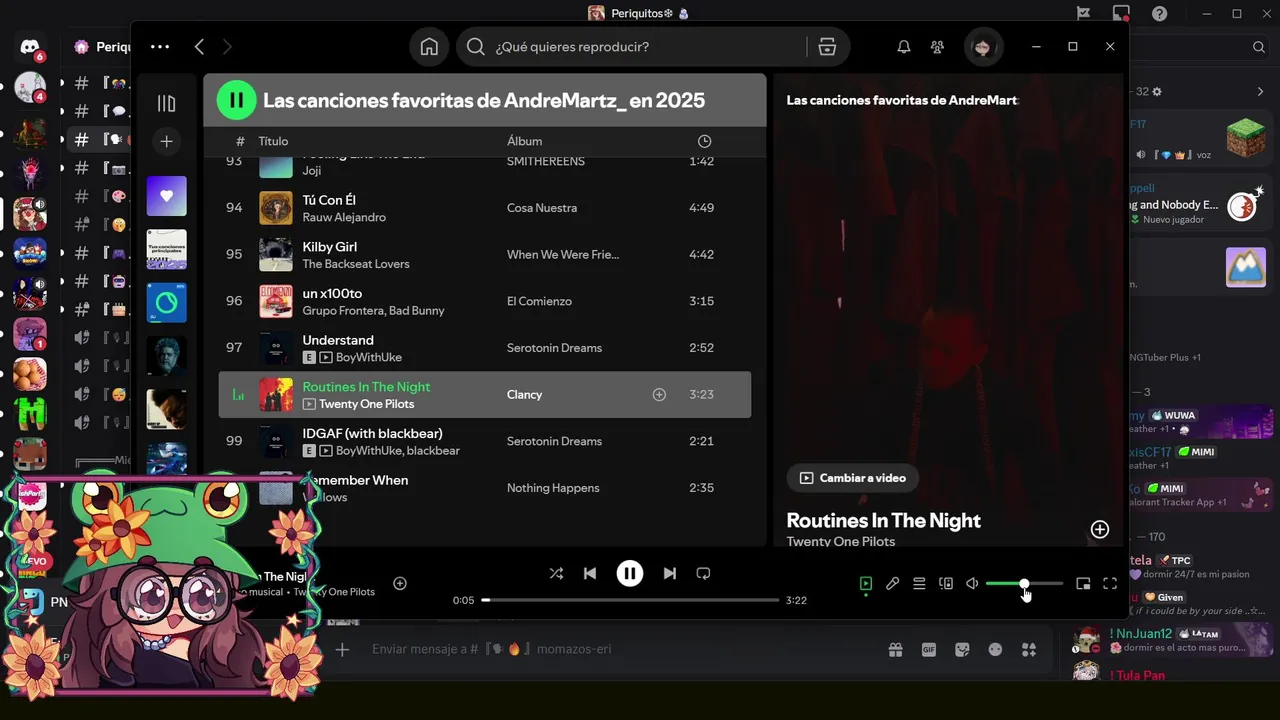Open the Nothing Happens album link
The image size is (1280, 720).
coord(553,488)
